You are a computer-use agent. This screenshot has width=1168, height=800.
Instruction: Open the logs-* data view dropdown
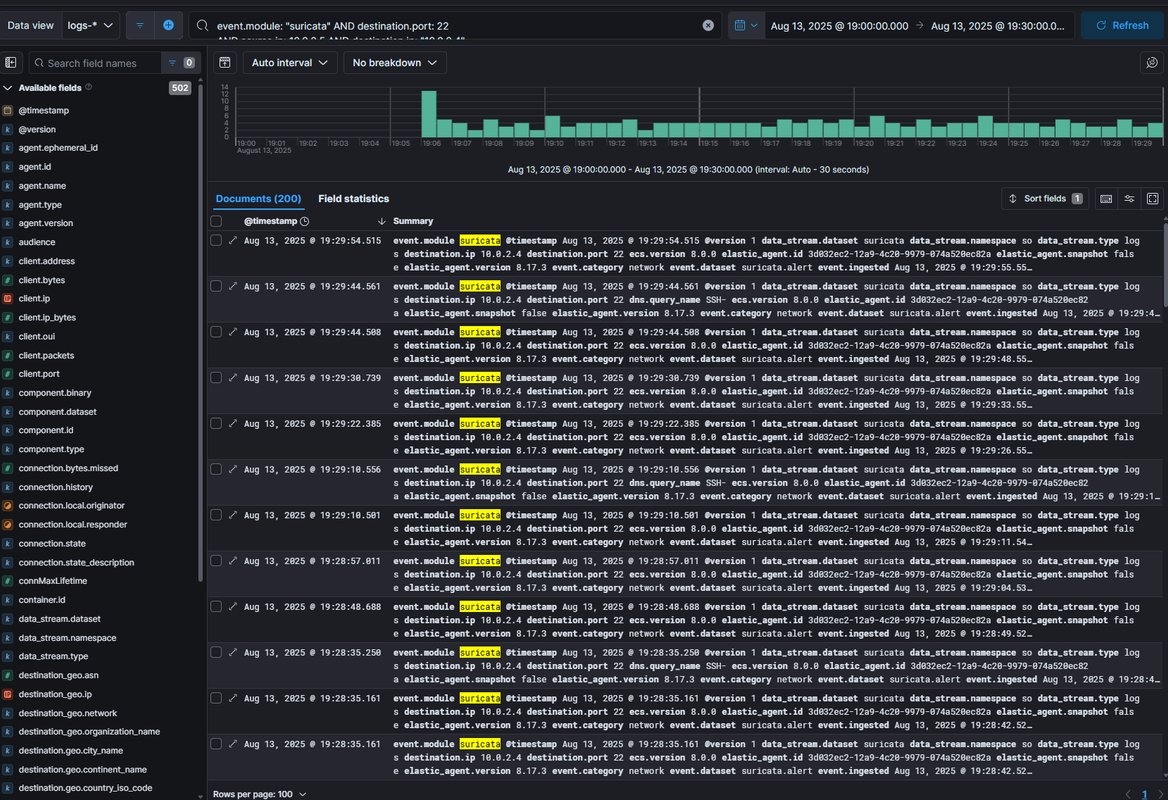(x=90, y=25)
